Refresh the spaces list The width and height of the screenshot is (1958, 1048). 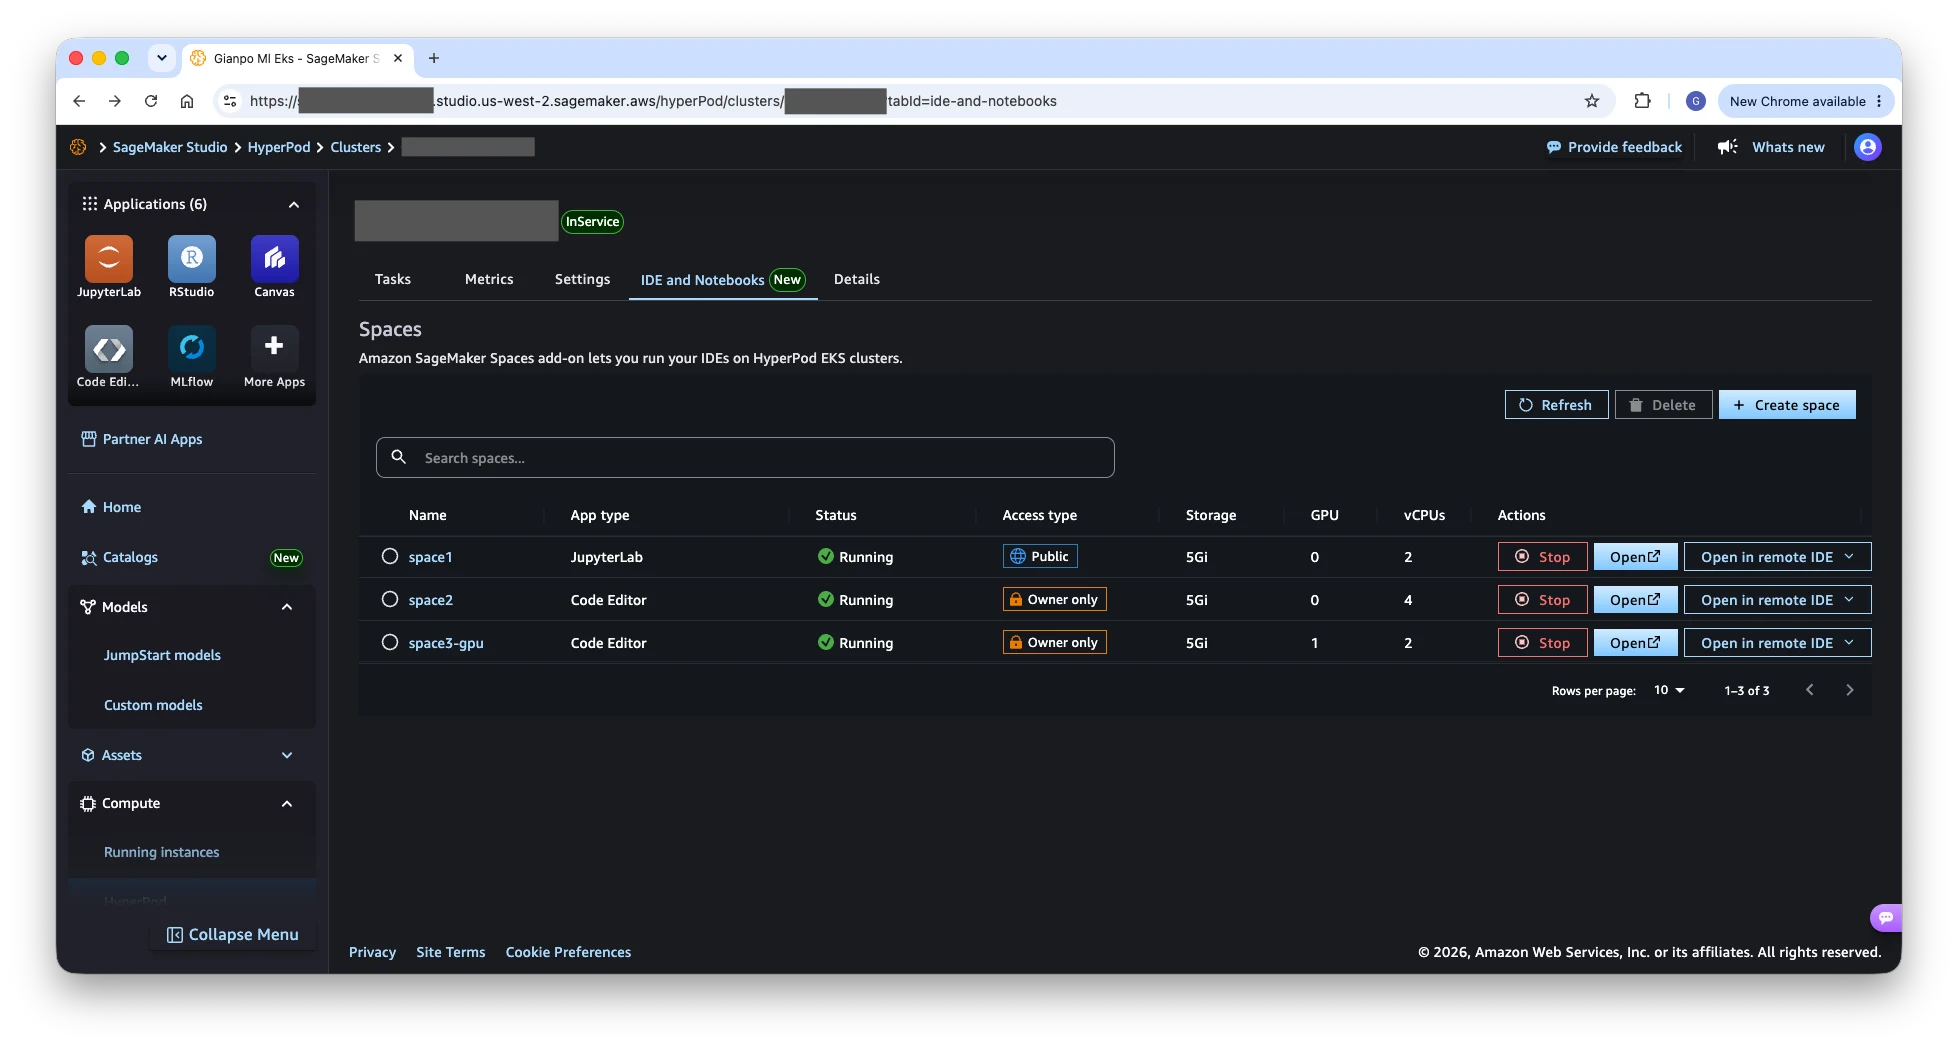pos(1556,405)
